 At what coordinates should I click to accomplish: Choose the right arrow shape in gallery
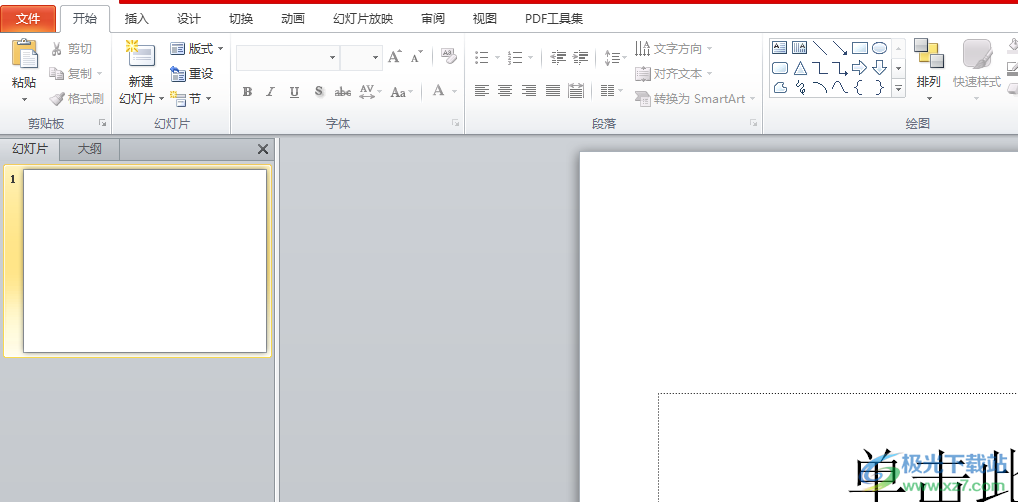tap(859, 68)
